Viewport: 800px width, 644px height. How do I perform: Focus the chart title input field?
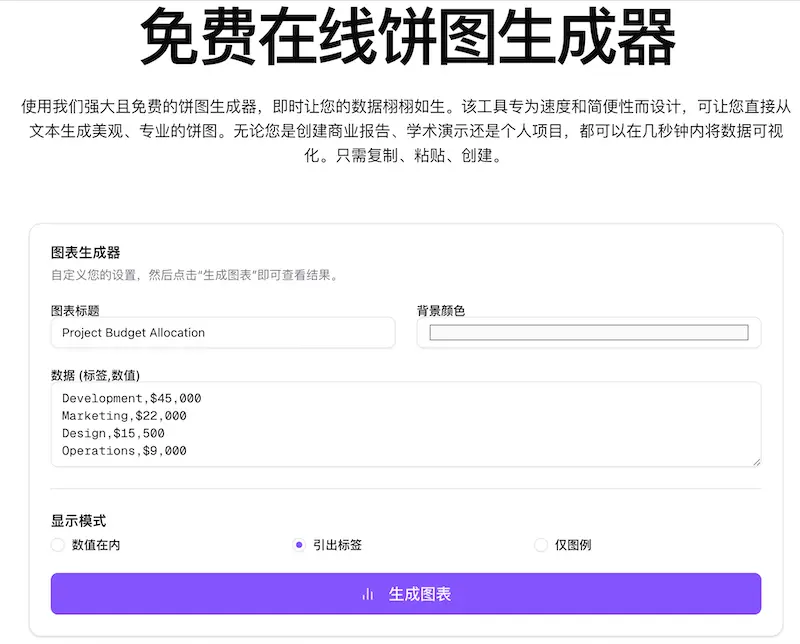222,332
